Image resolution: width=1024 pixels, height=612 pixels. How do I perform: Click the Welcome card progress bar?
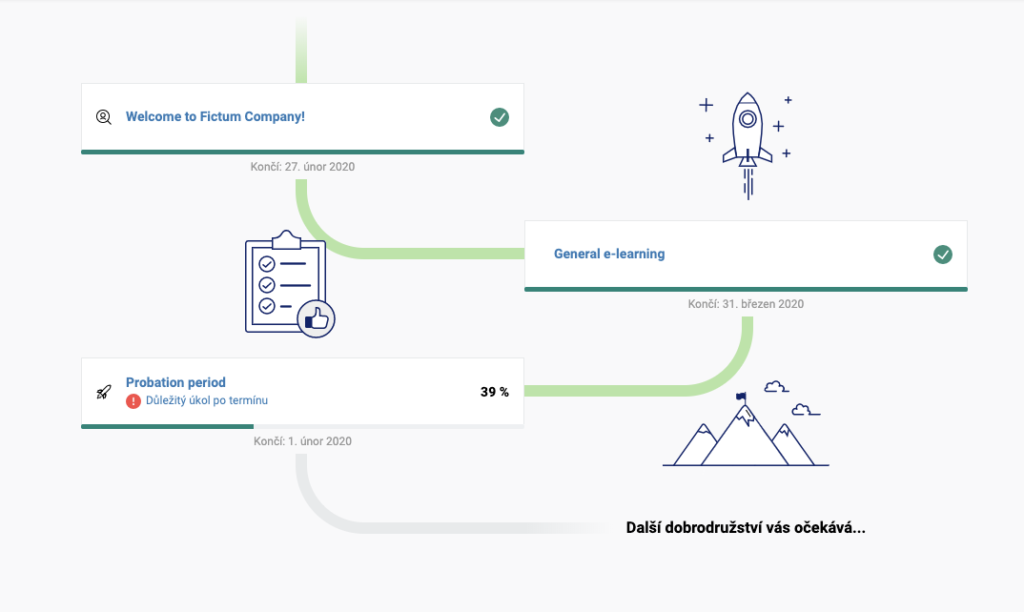point(302,152)
